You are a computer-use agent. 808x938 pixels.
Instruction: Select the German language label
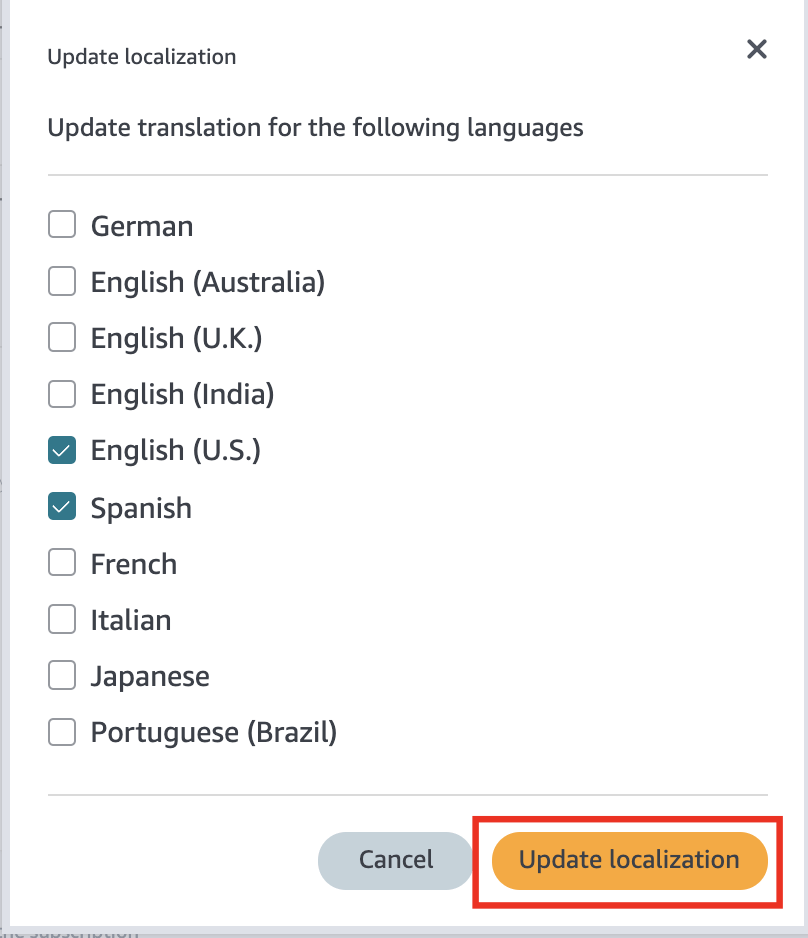pyautogui.click(x=141, y=225)
